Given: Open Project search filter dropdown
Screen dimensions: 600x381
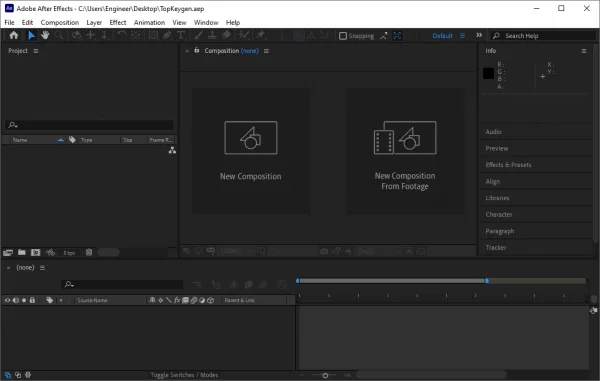Looking at the screenshot, I should (x=13, y=125).
